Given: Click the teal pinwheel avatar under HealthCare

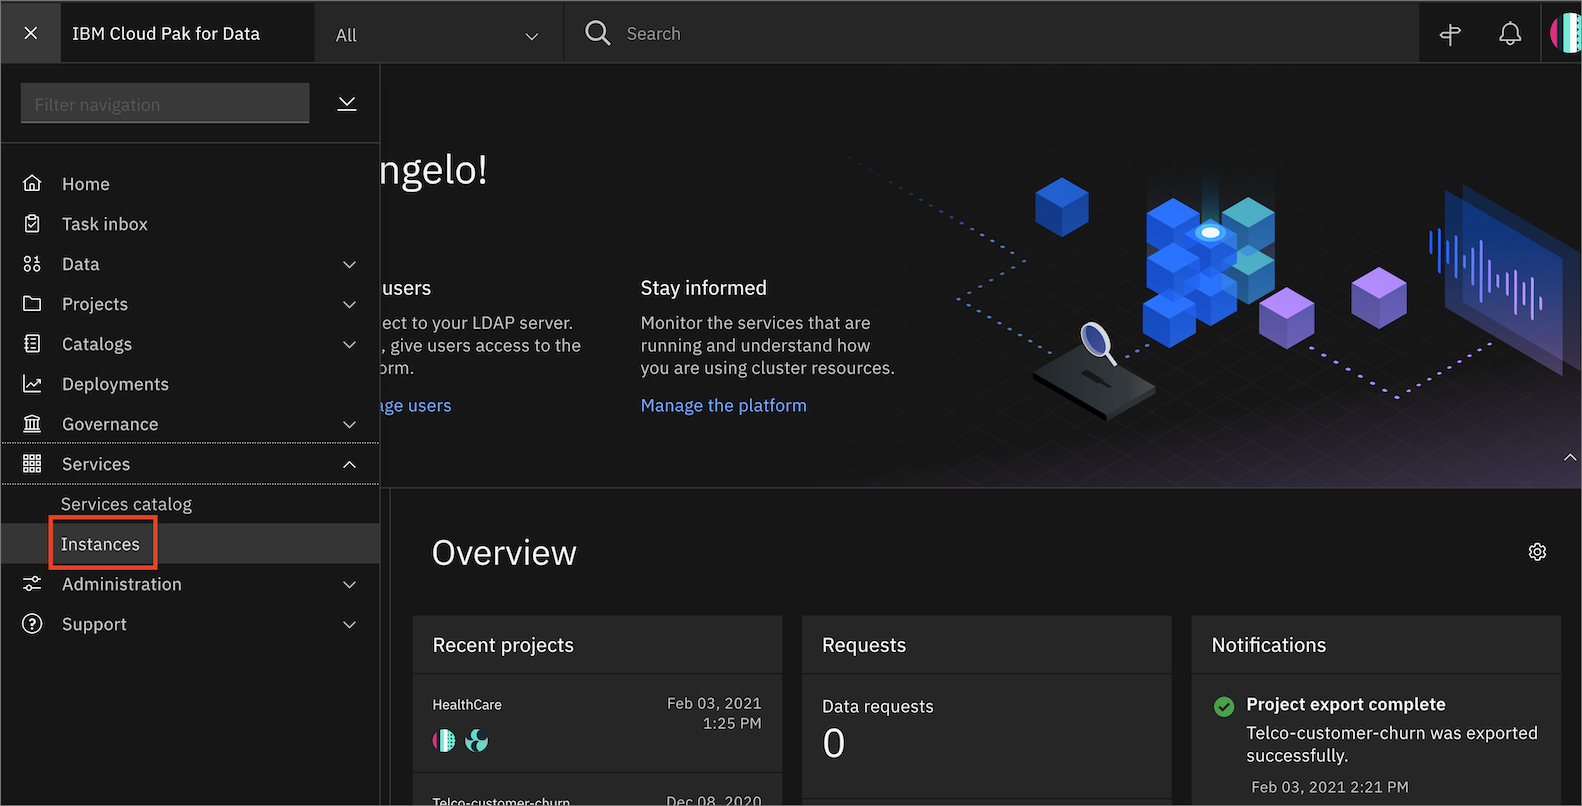Looking at the screenshot, I should point(477,740).
